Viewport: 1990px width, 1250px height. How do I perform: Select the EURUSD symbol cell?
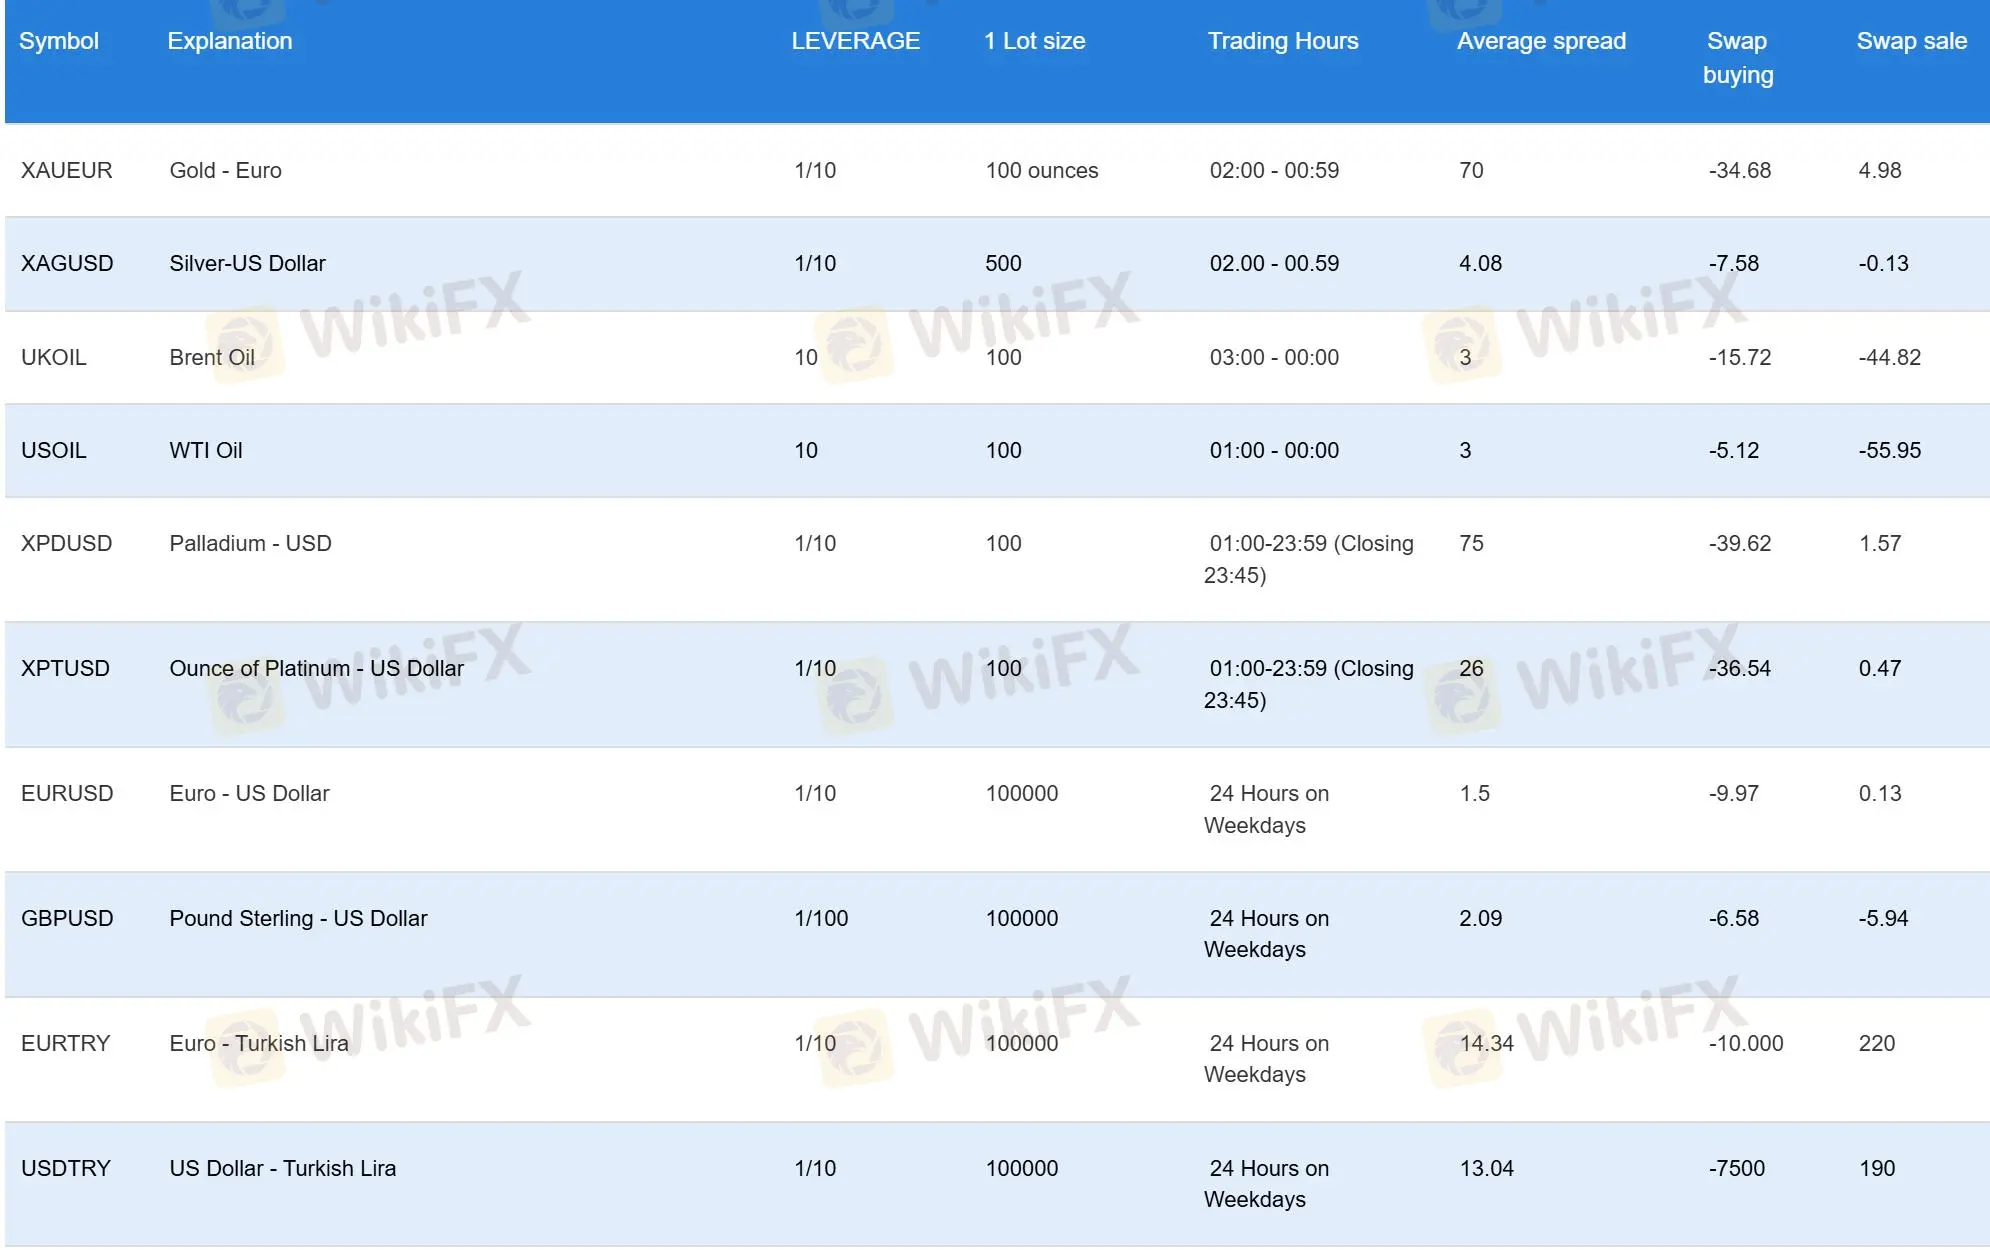tap(67, 793)
